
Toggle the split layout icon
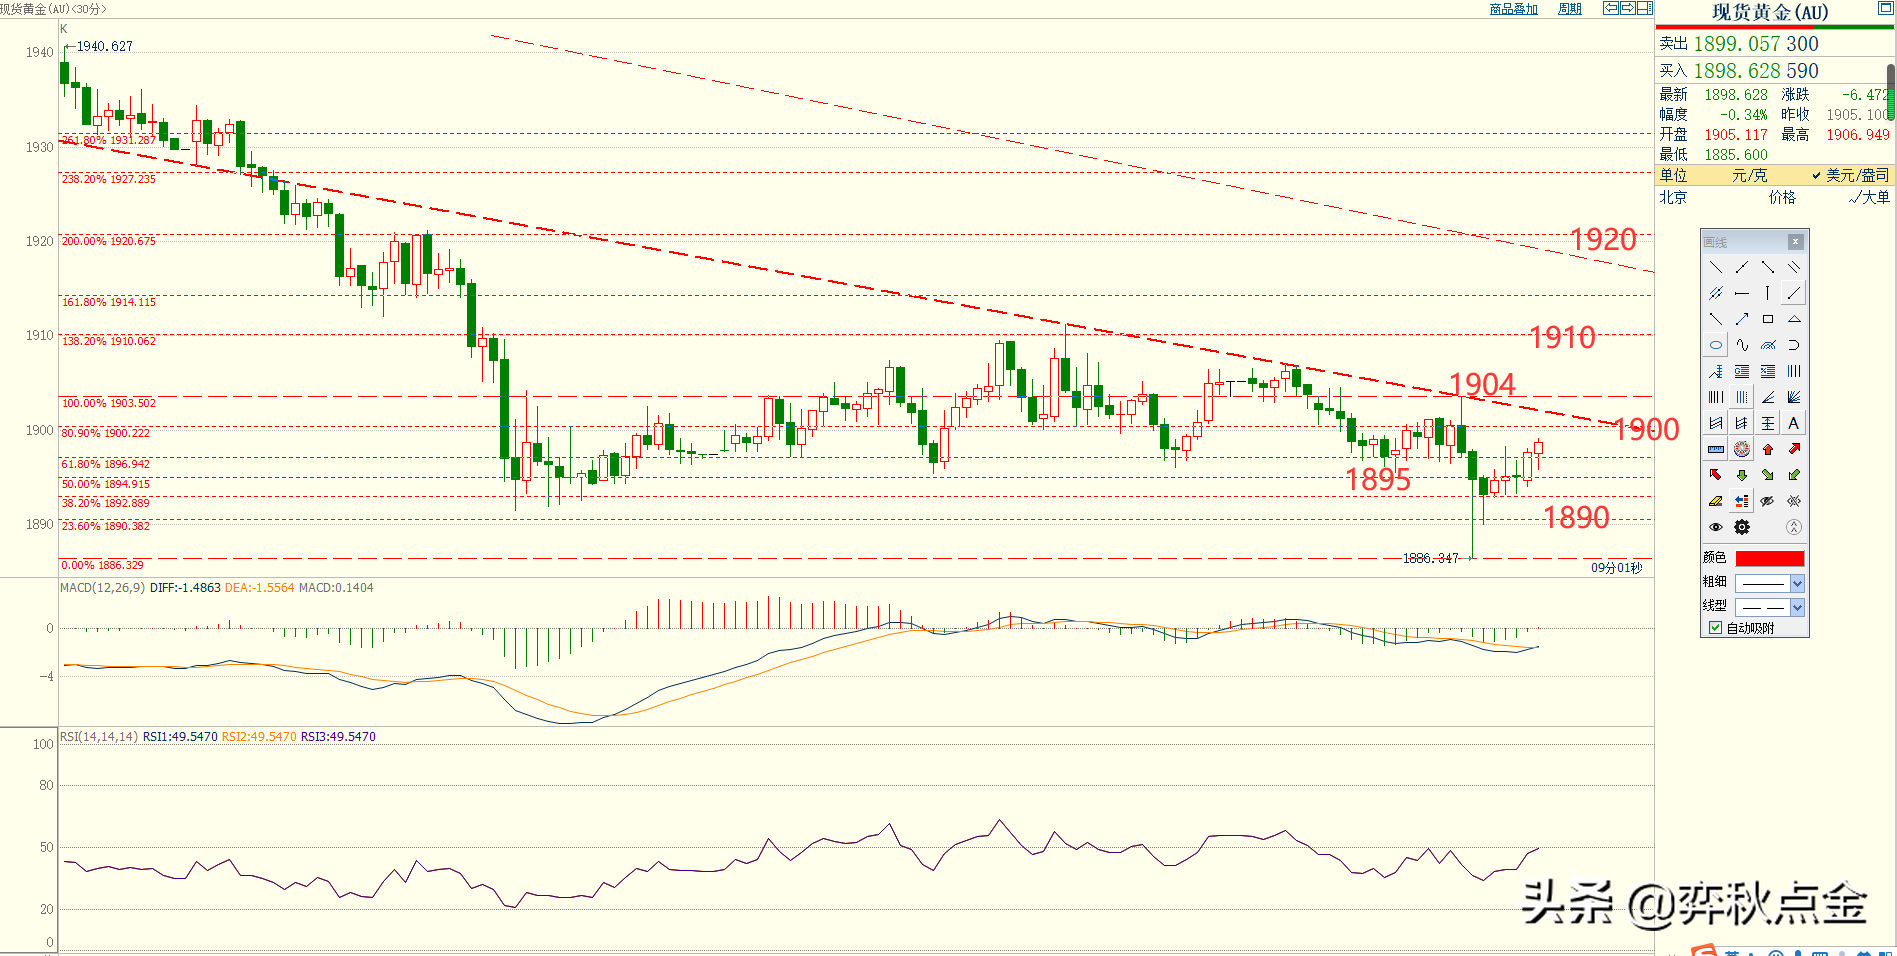pyautogui.click(x=1644, y=8)
